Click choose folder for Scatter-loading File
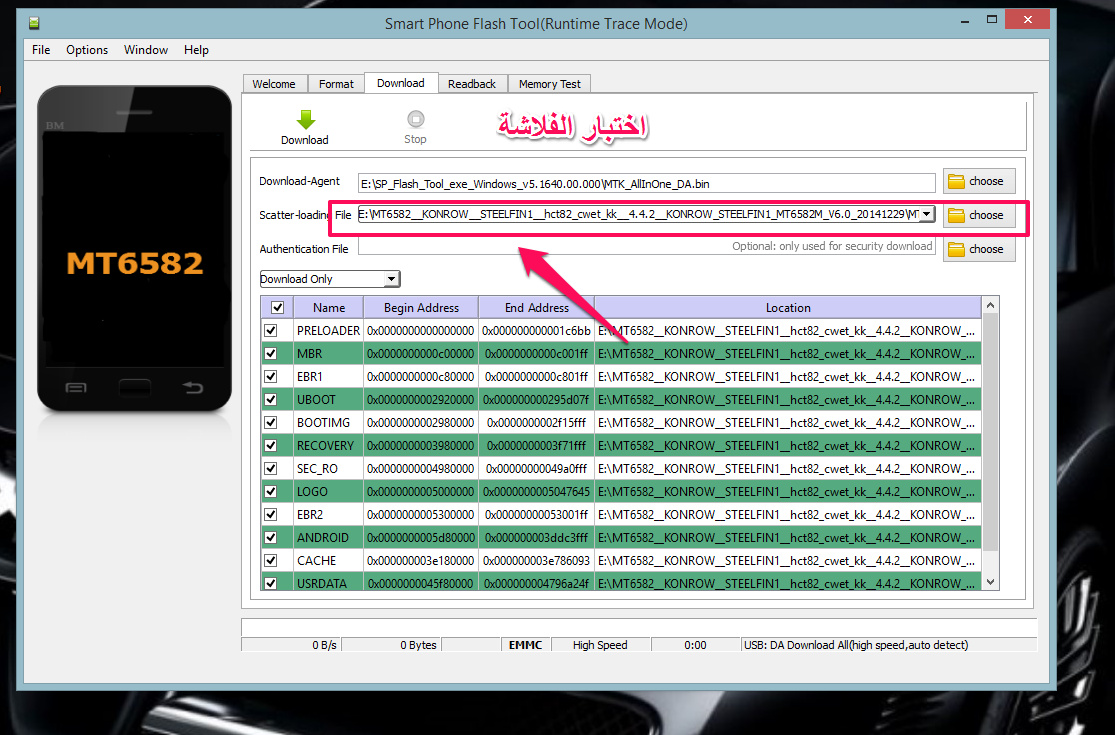 click(978, 215)
